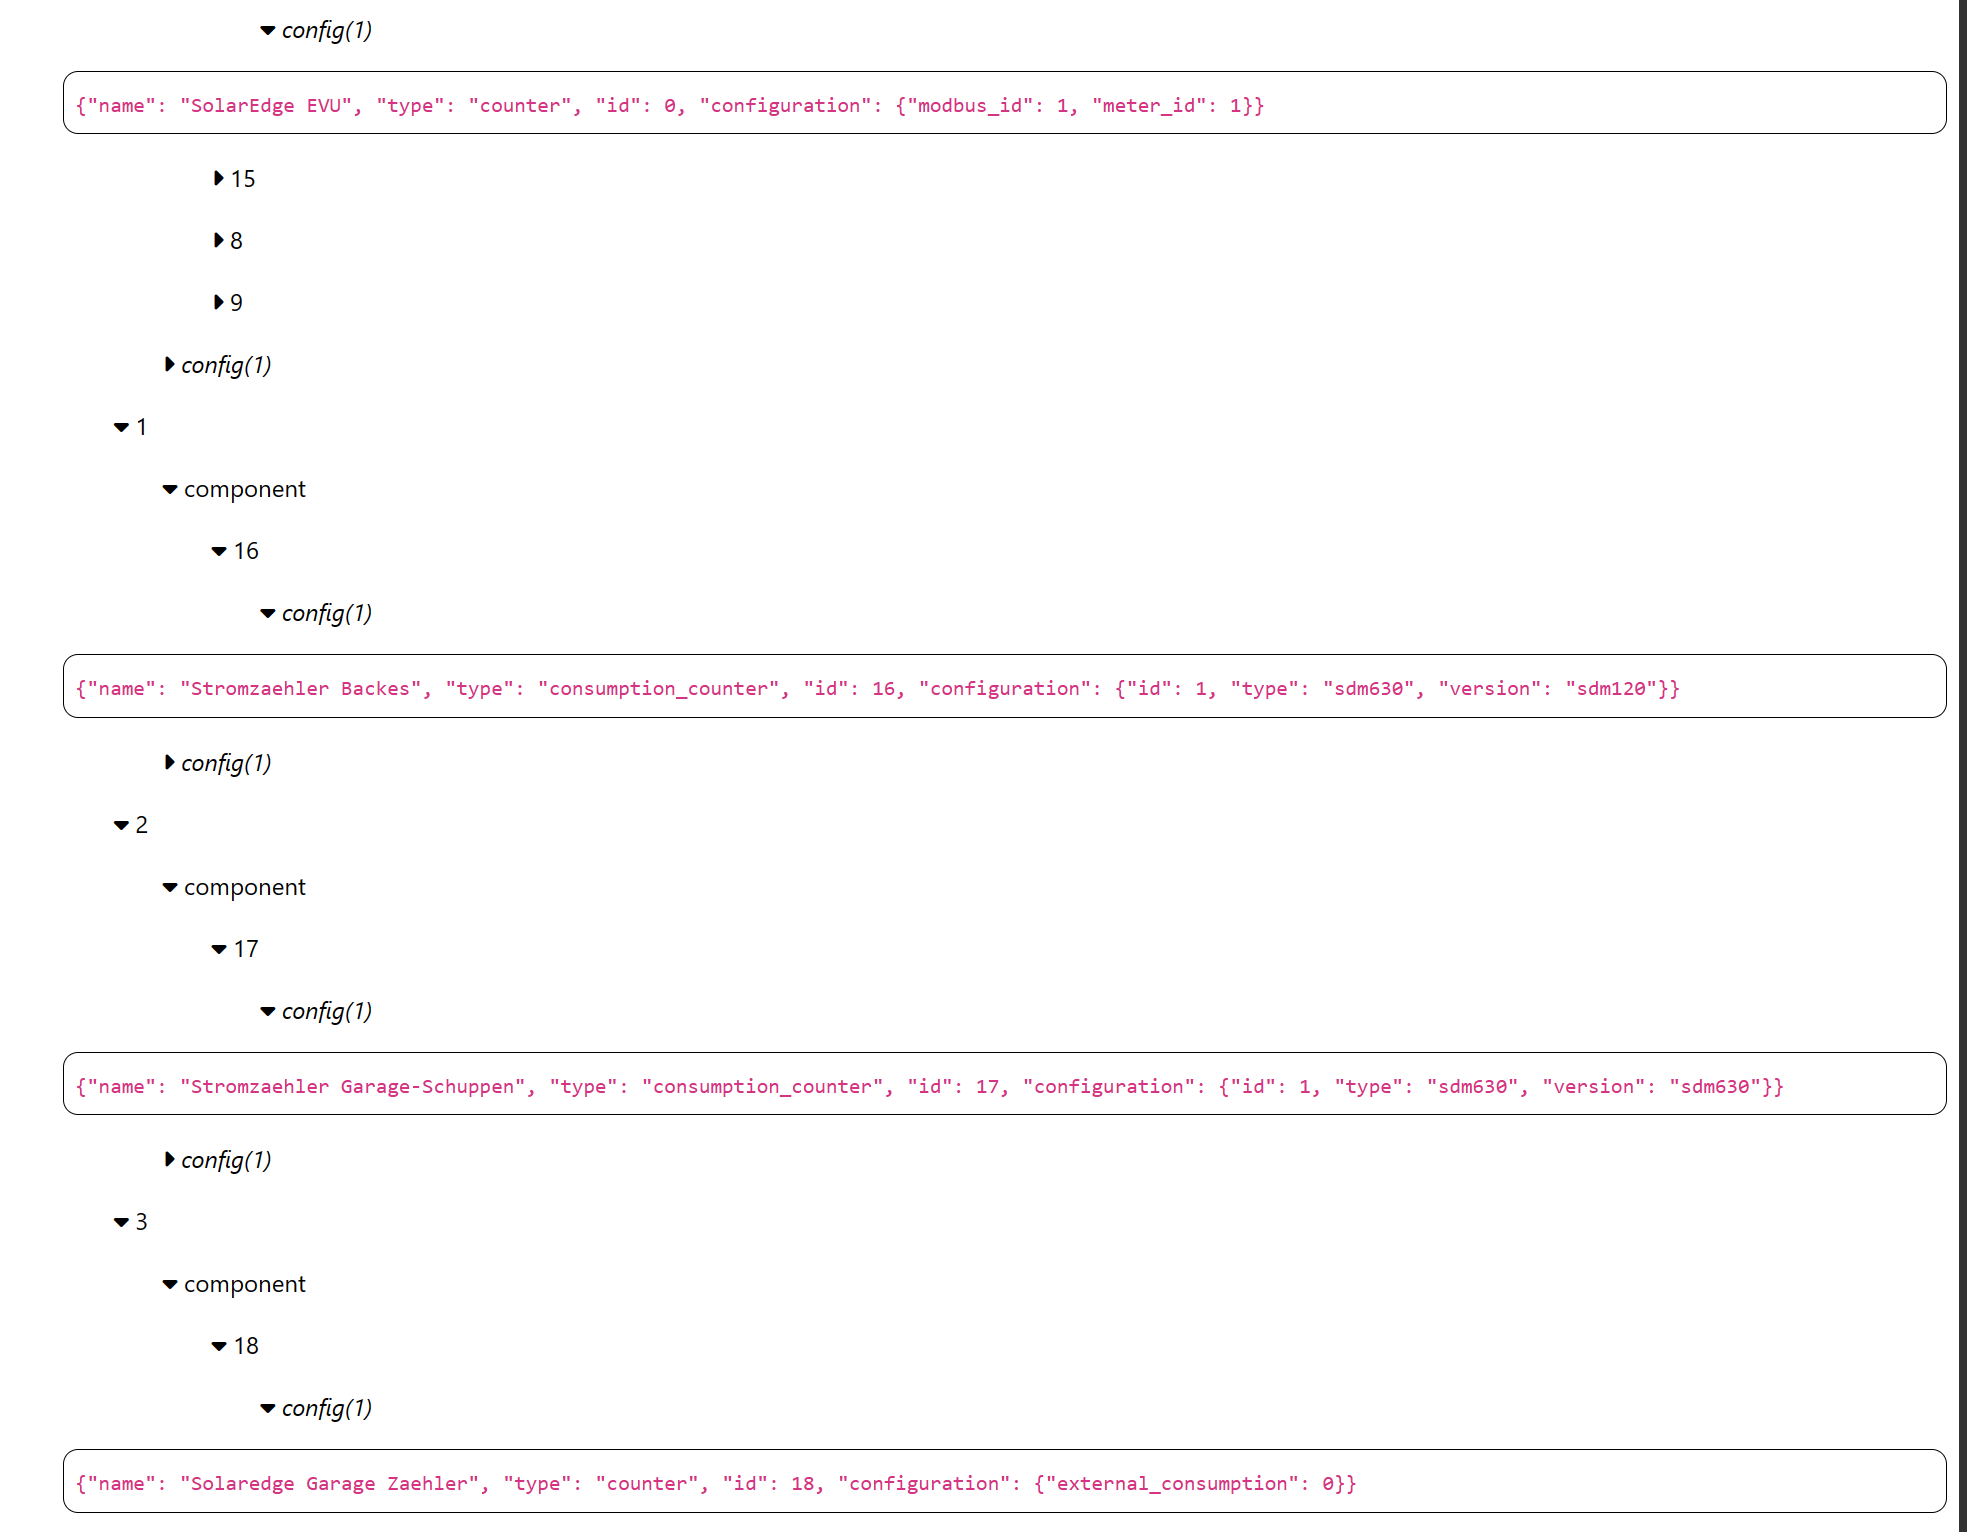
Task: Click the vertical scrollbar at right edge
Action: point(1962,766)
